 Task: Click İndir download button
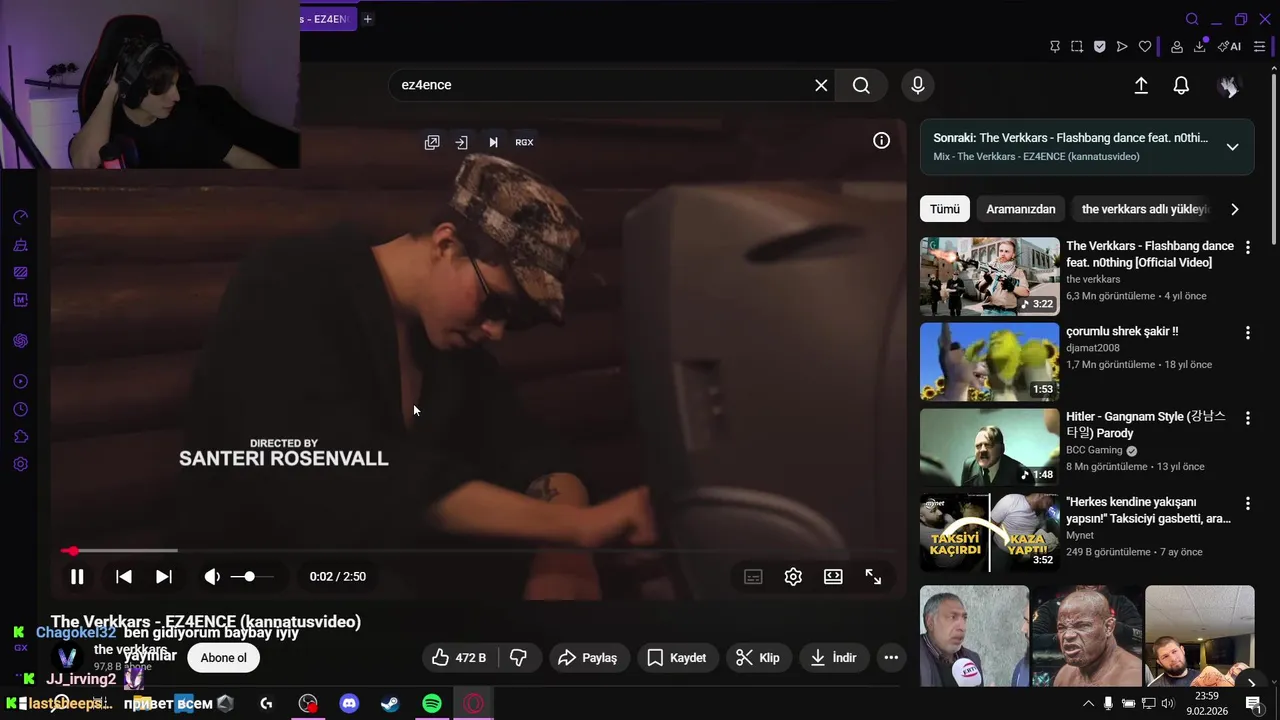(833, 658)
